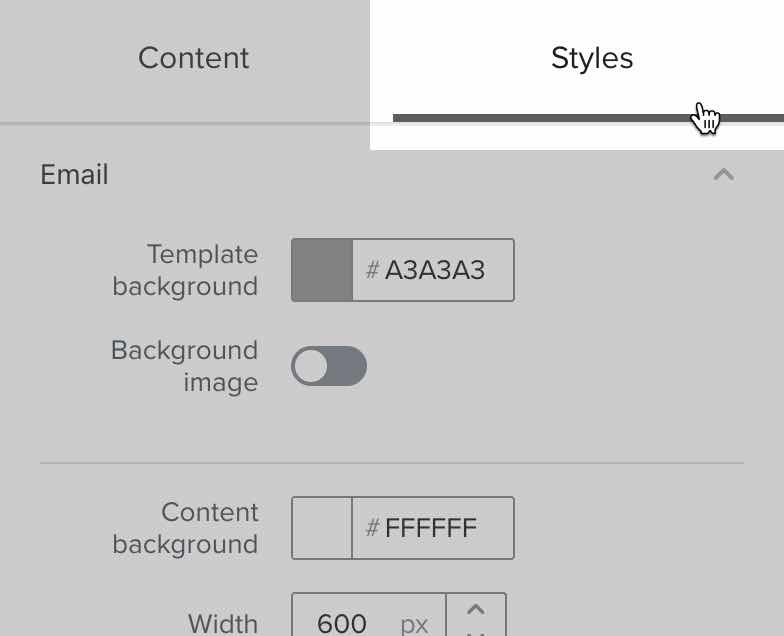The height and width of the screenshot is (636, 784).
Task: Click the Template background label
Action: coord(186,270)
